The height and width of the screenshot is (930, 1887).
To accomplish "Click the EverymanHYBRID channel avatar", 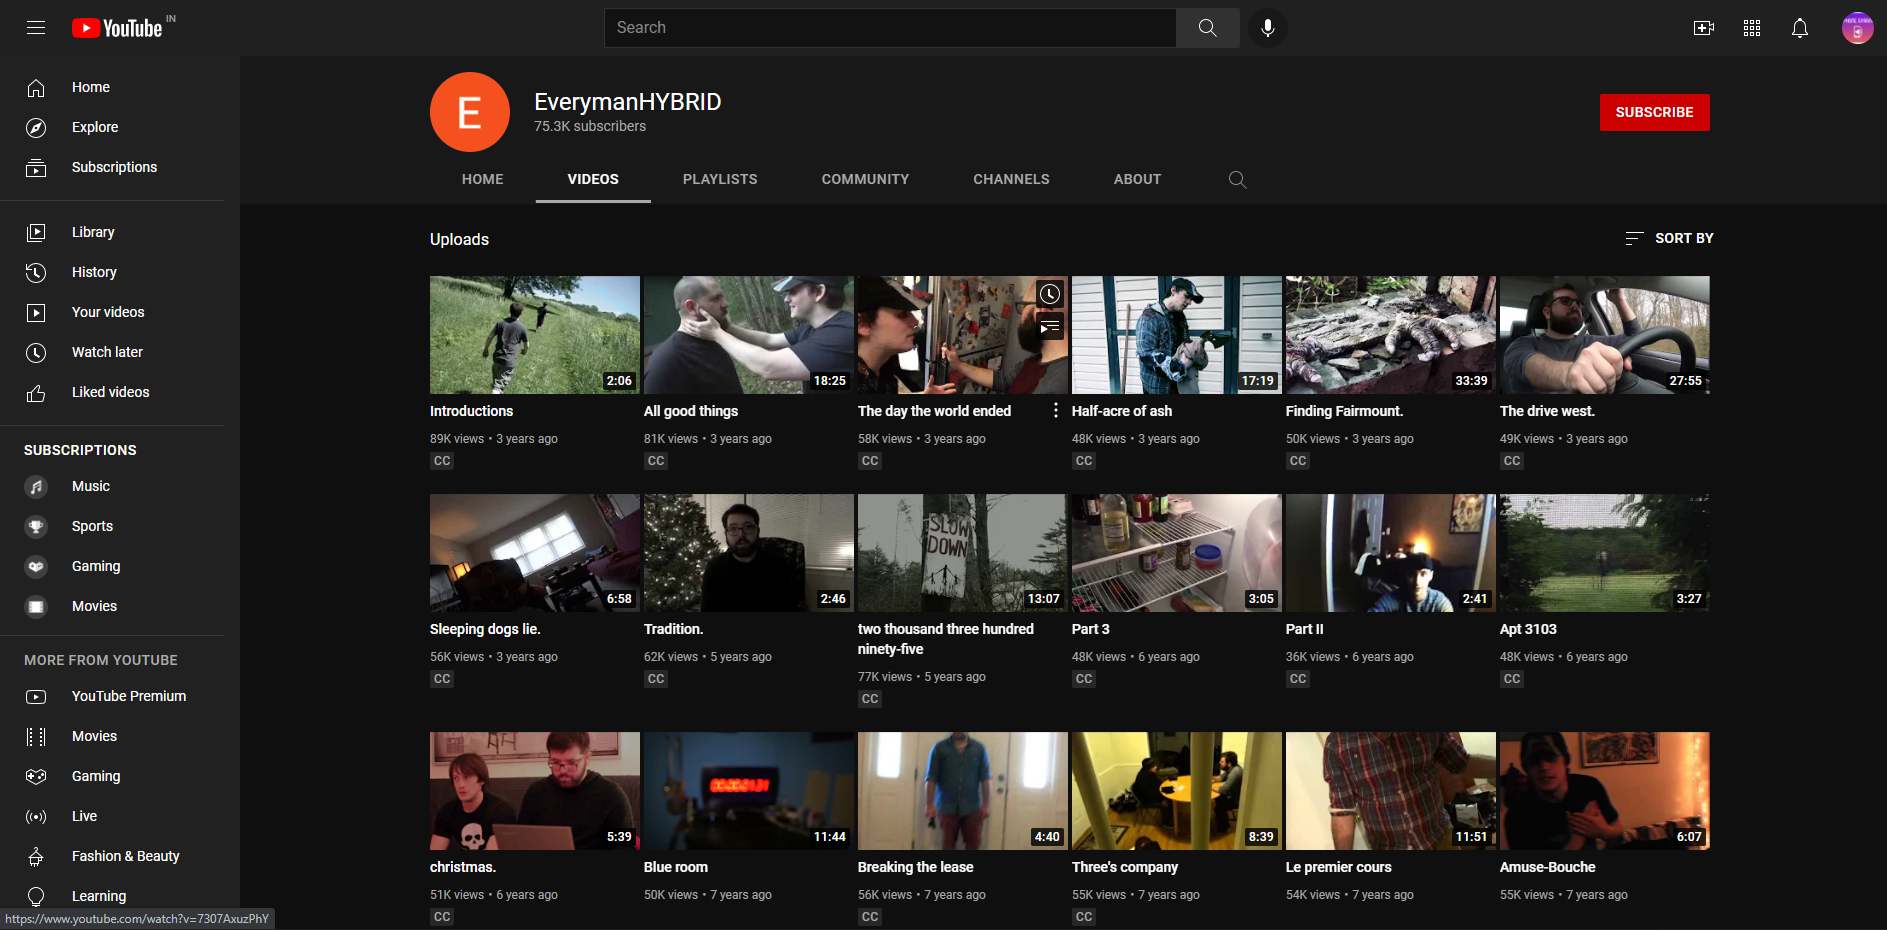I will click(470, 112).
